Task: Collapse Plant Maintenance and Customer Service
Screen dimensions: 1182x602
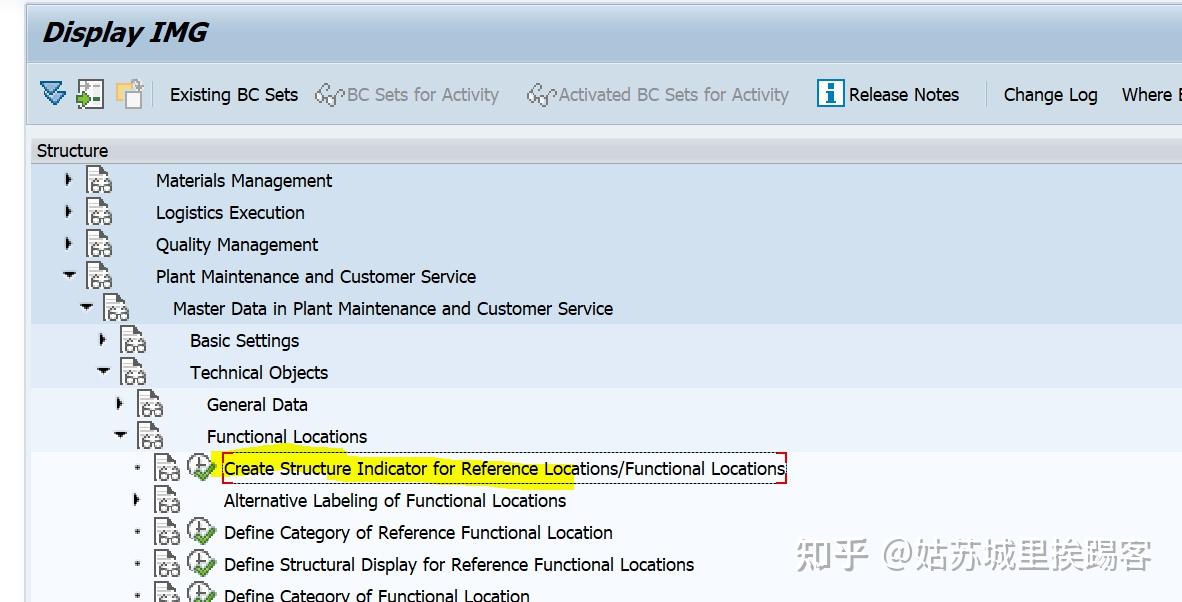Action: 69,275
